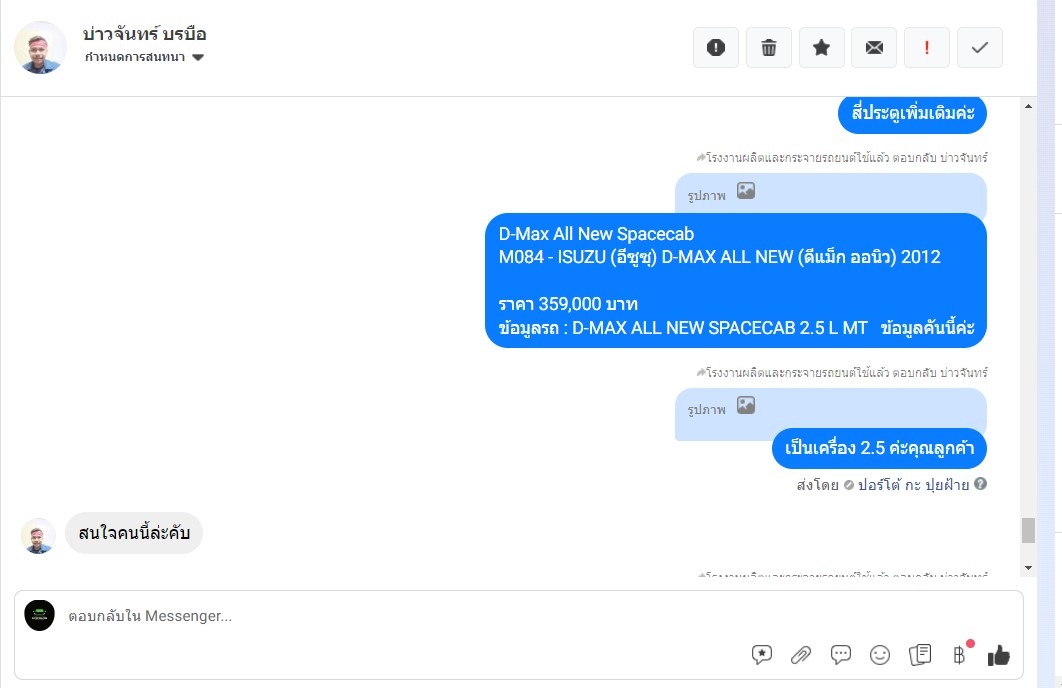Image resolution: width=1062 pixels, height=688 pixels.
Task: Open starred speech bubble response icon
Action: 762,654
